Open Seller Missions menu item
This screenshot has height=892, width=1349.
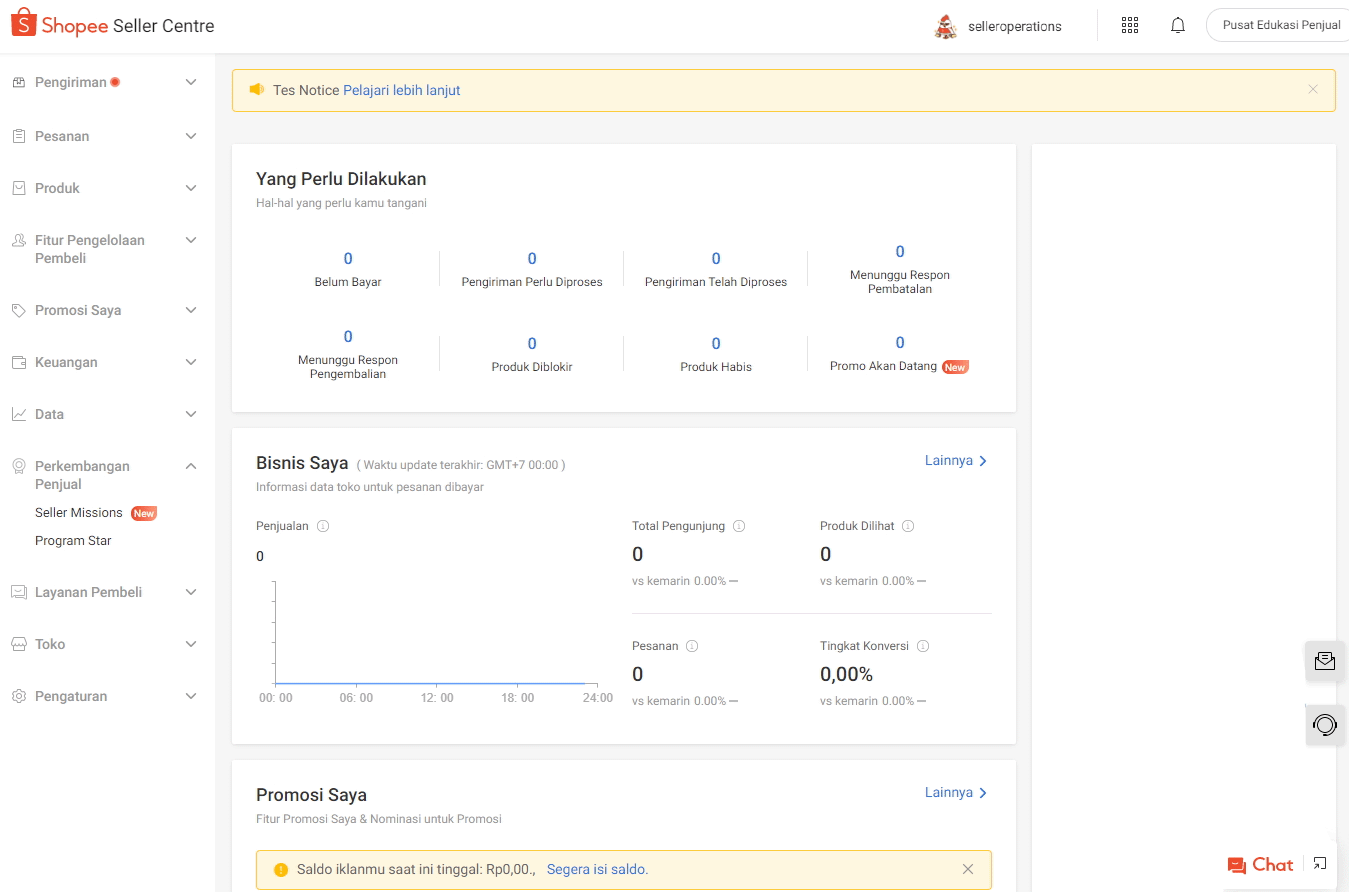pos(79,513)
